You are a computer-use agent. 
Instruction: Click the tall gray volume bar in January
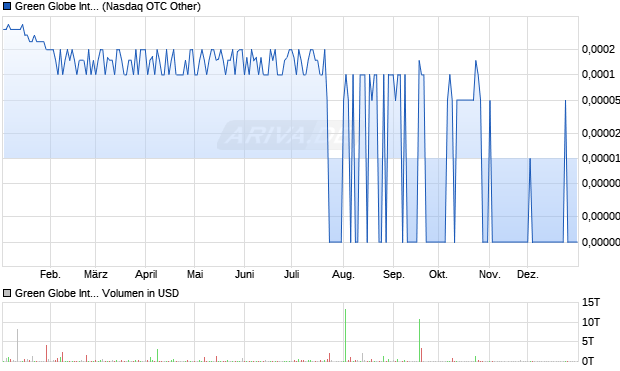17,345
